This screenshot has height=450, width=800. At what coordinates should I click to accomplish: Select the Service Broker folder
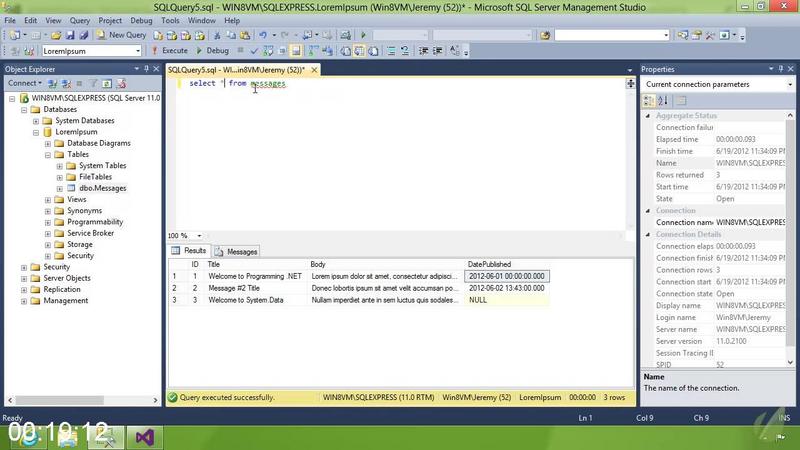[90, 233]
